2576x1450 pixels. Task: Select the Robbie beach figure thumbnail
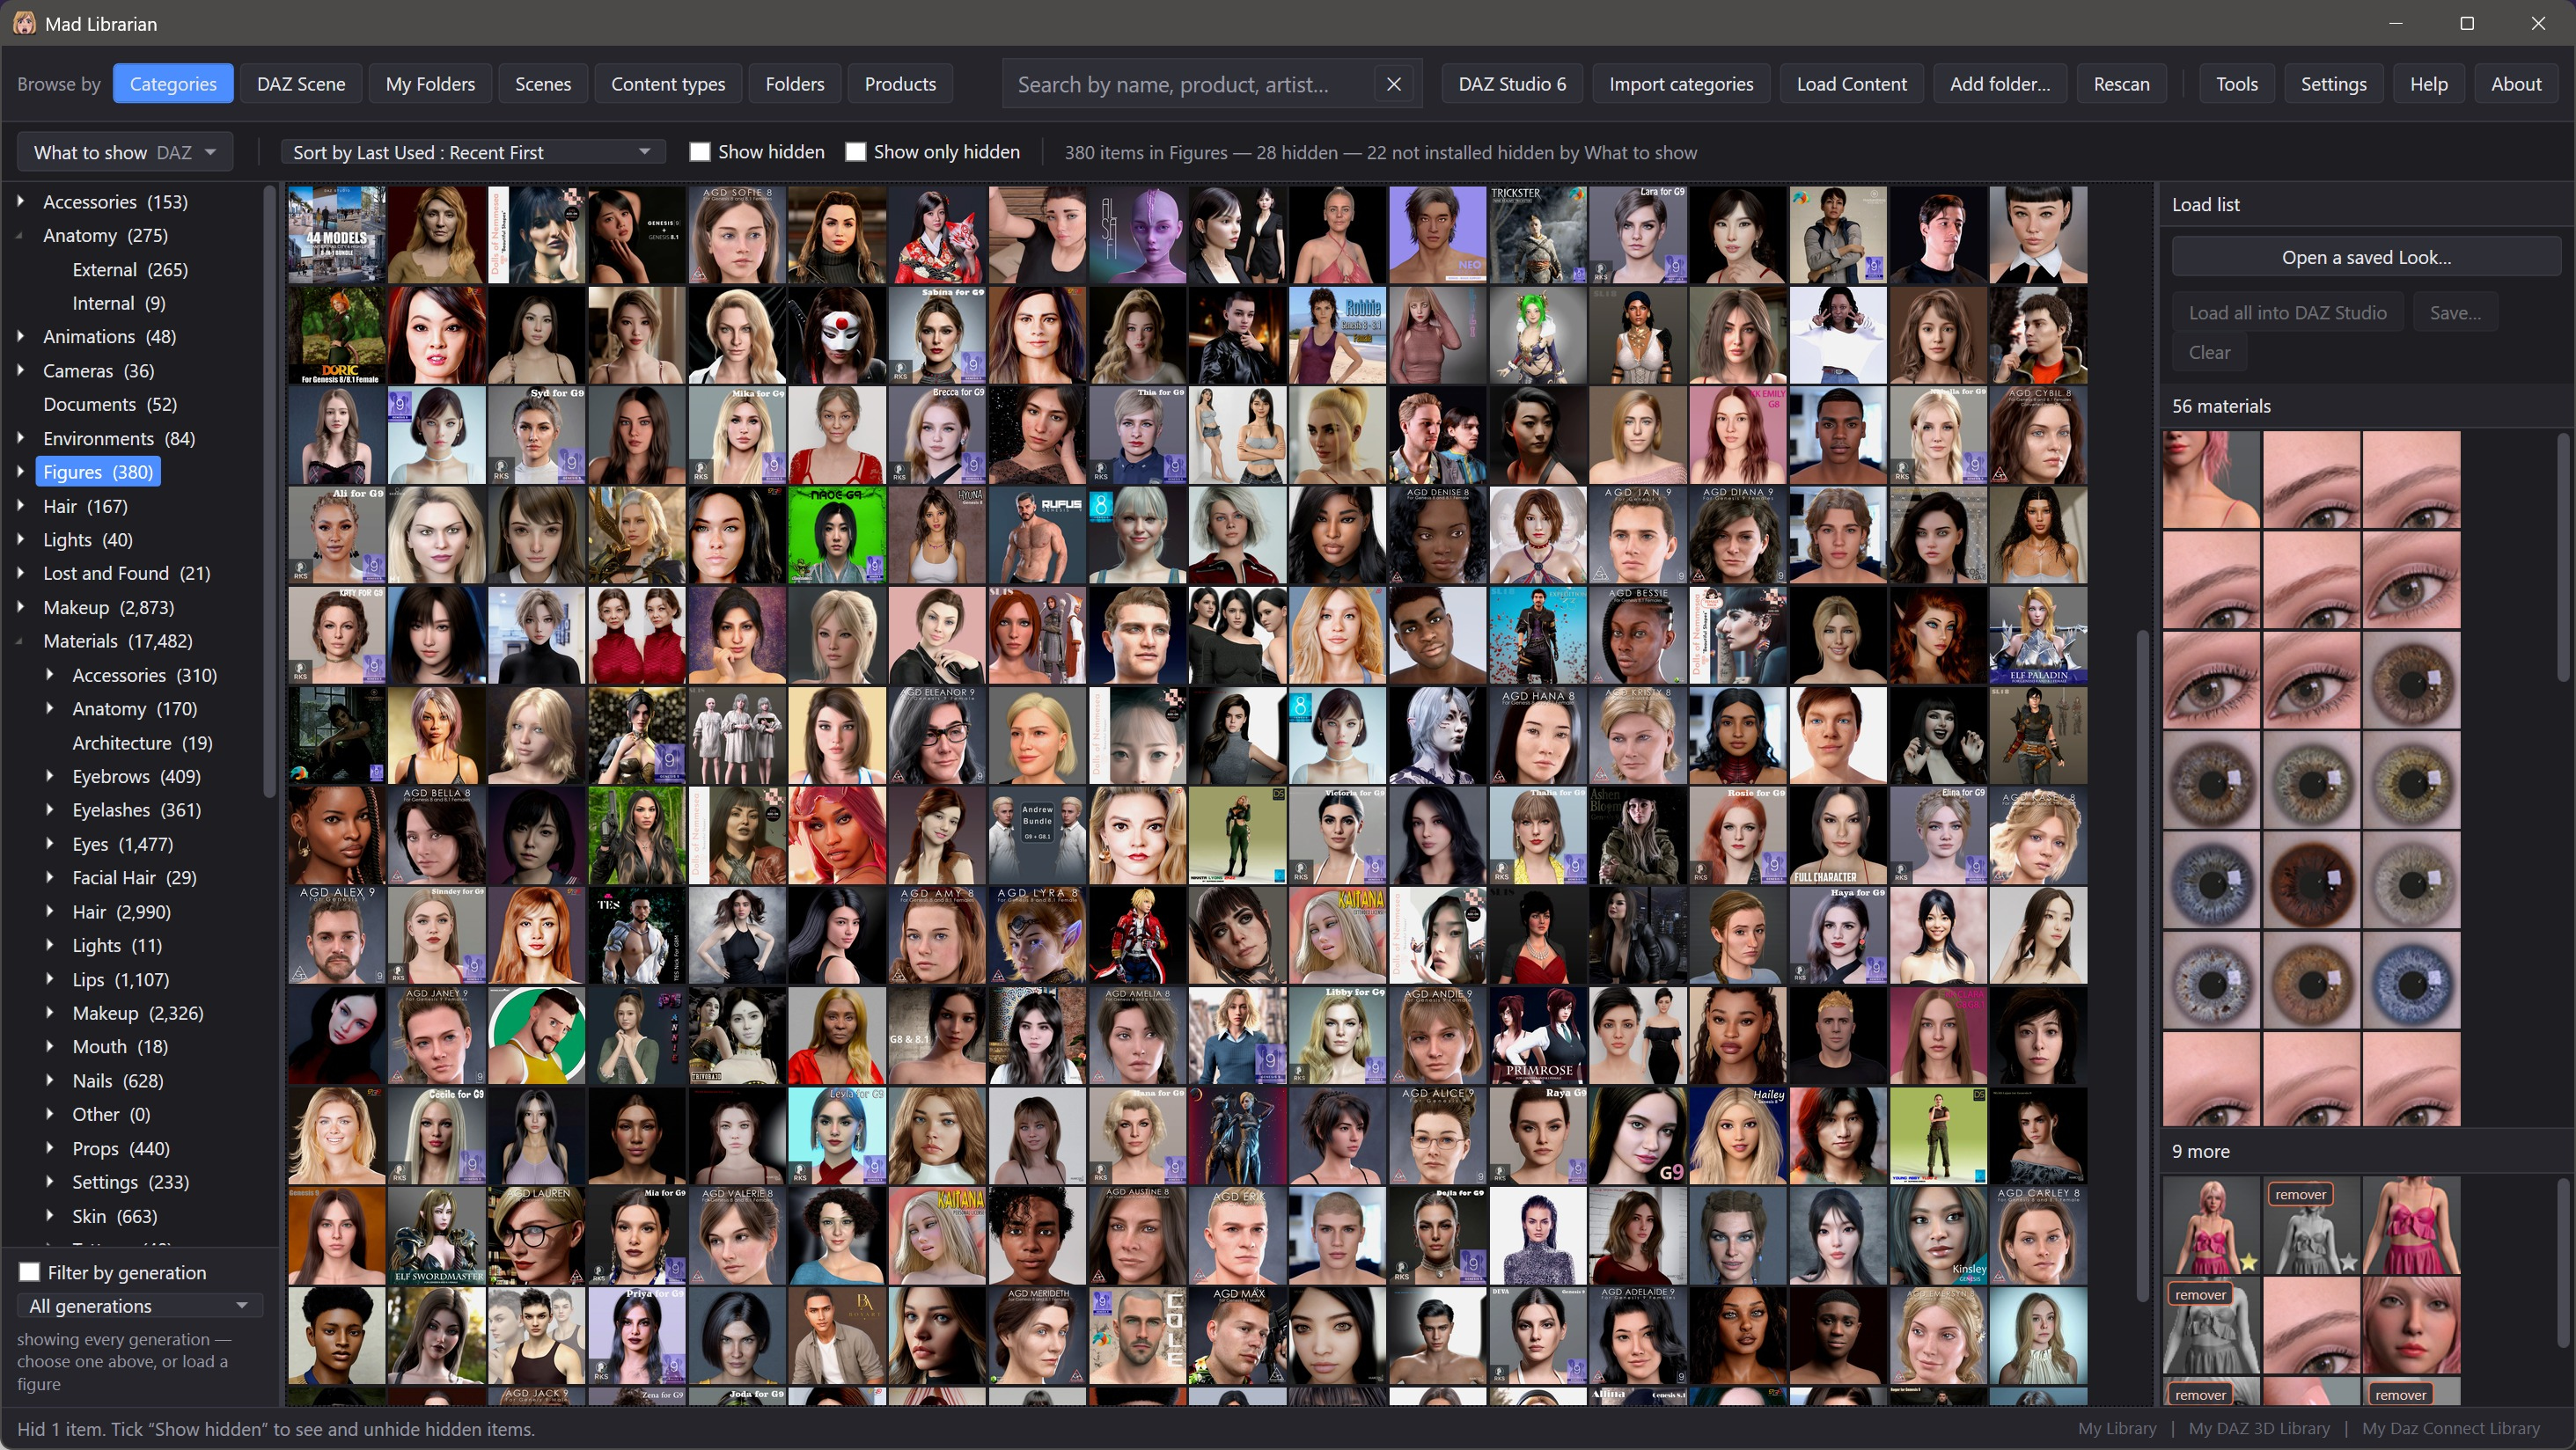pyautogui.click(x=1338, y=336)
